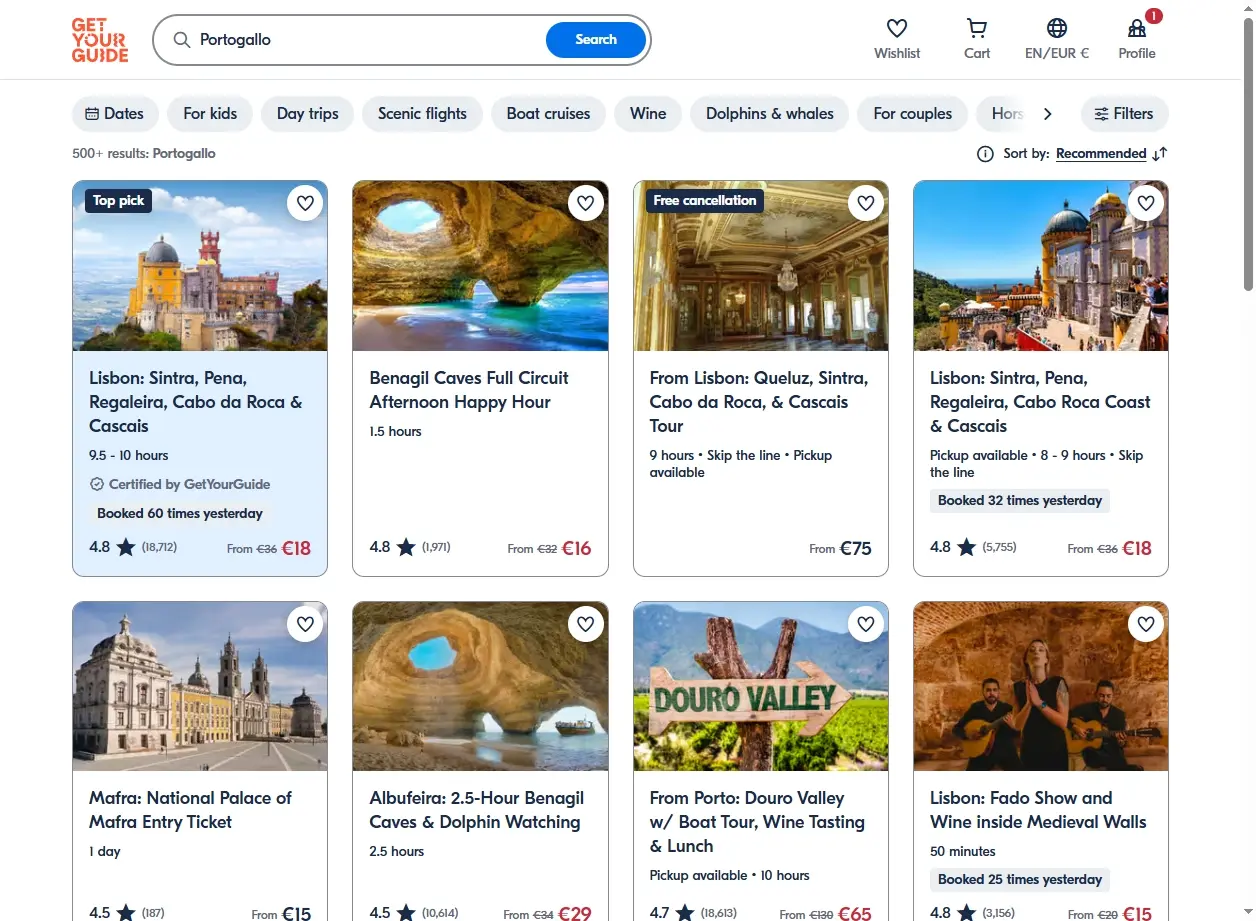The width and height of the screenshot is (1256, 921).
Task: Show more filter chips with right arrow
Action: tap(1048, 114)
